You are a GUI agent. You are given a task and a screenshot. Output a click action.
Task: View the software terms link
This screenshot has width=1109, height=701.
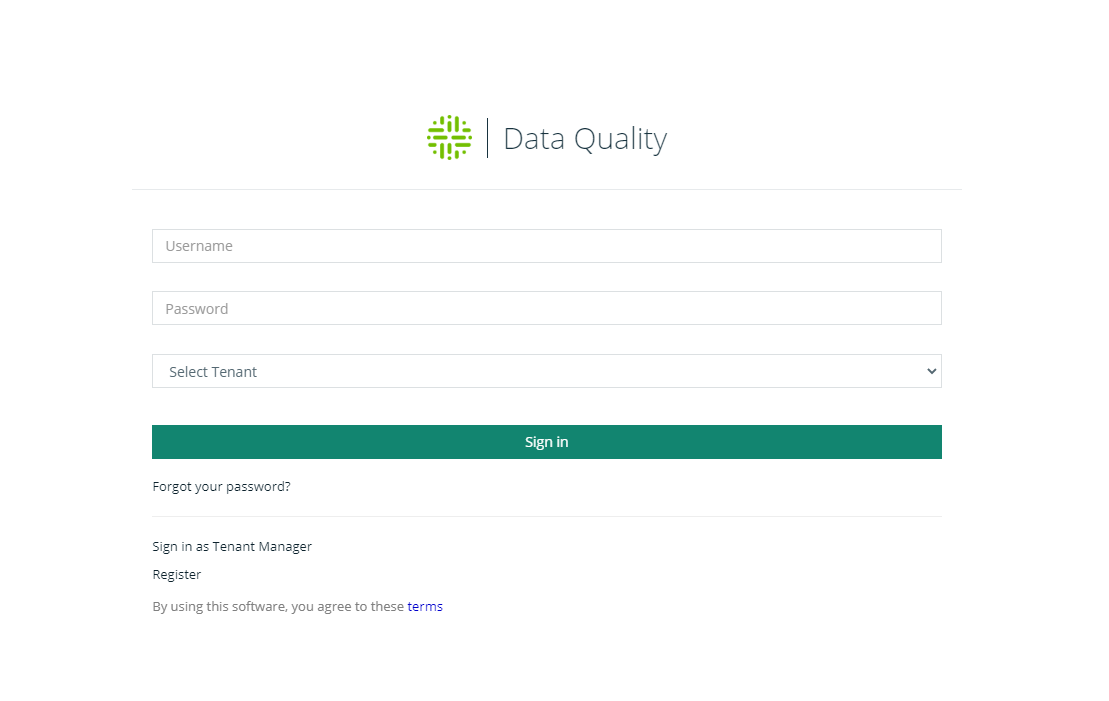[x=425, y=606]
